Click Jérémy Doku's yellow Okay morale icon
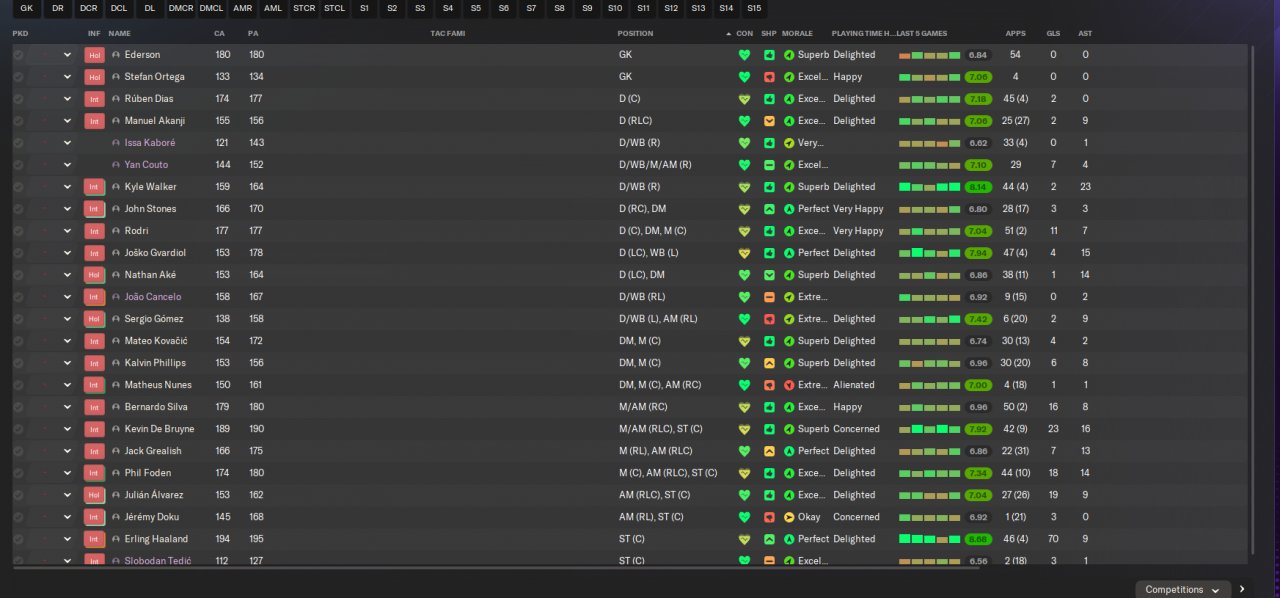This screenshot has width=1280, height=598. coord(789,517)
